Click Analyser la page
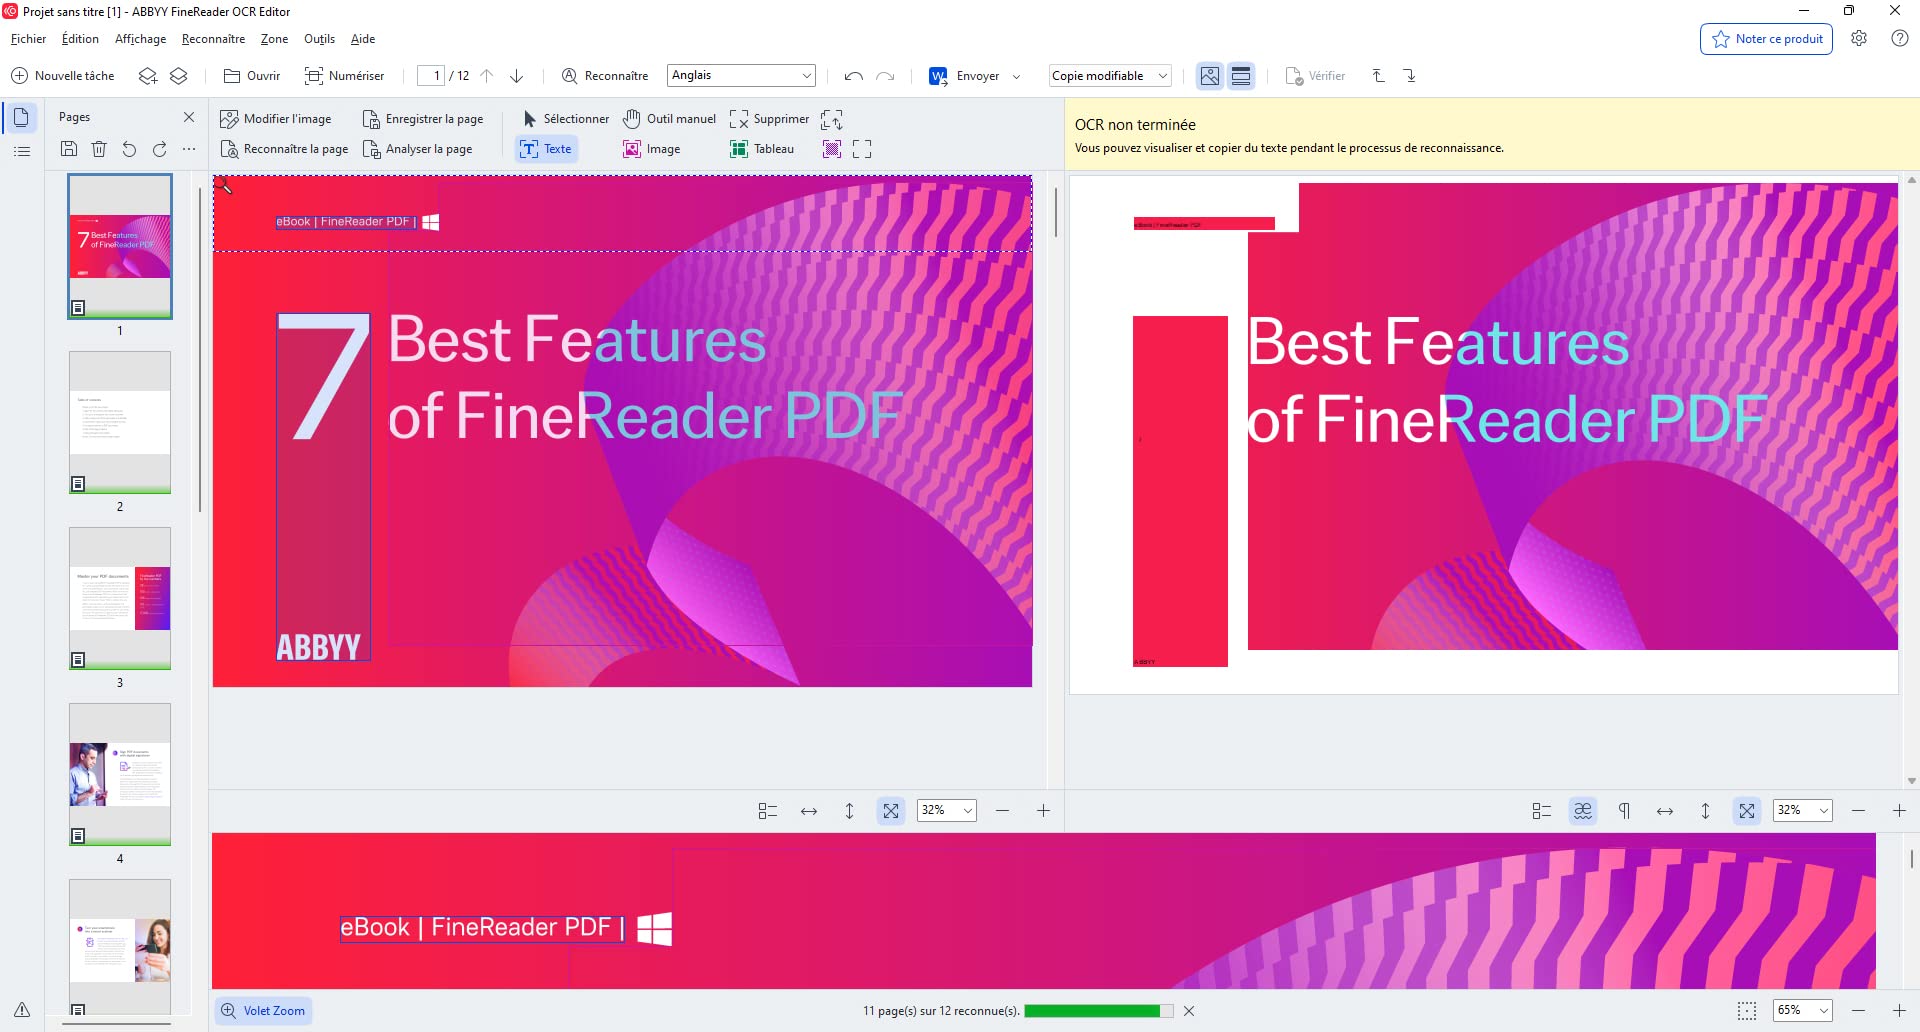1920x1032 pixels. pyautogui.click(x=417, y=149)
